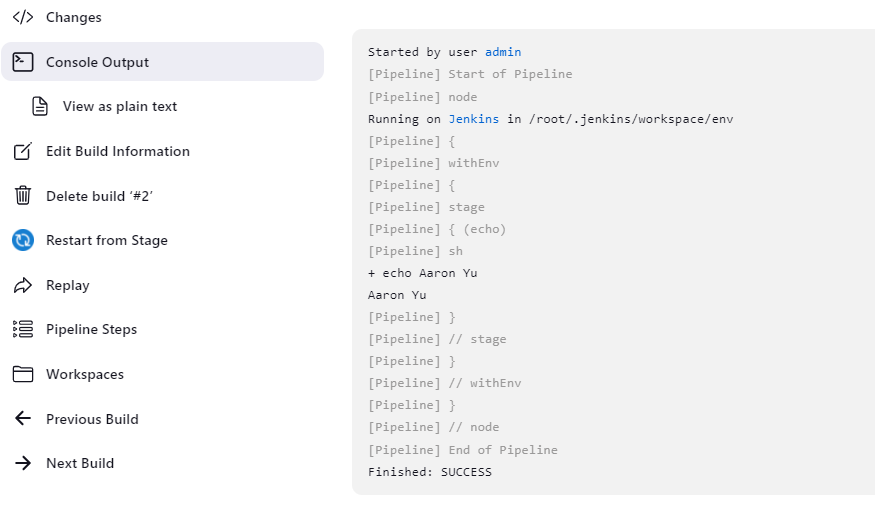This screenshot has width=875, height=518.
Task: Click the Replay arrow icon
Action: point(22,285)
